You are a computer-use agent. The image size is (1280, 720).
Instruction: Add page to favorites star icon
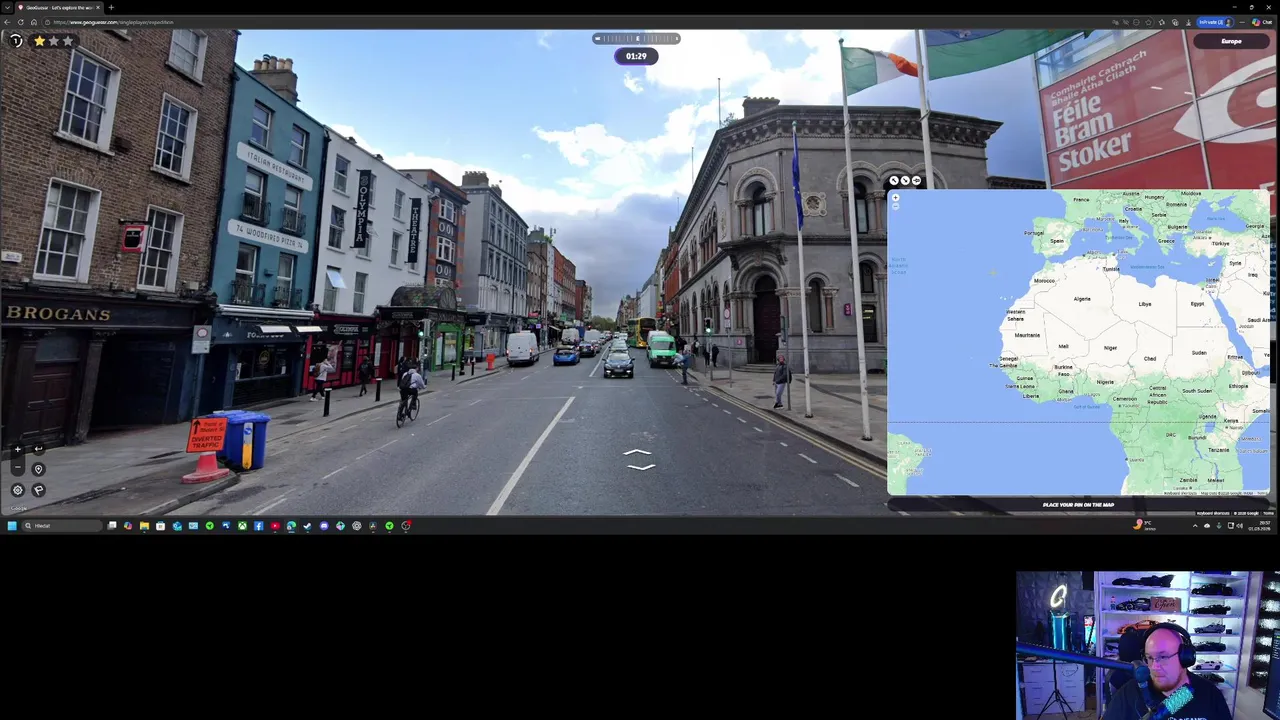point(1149,22)
